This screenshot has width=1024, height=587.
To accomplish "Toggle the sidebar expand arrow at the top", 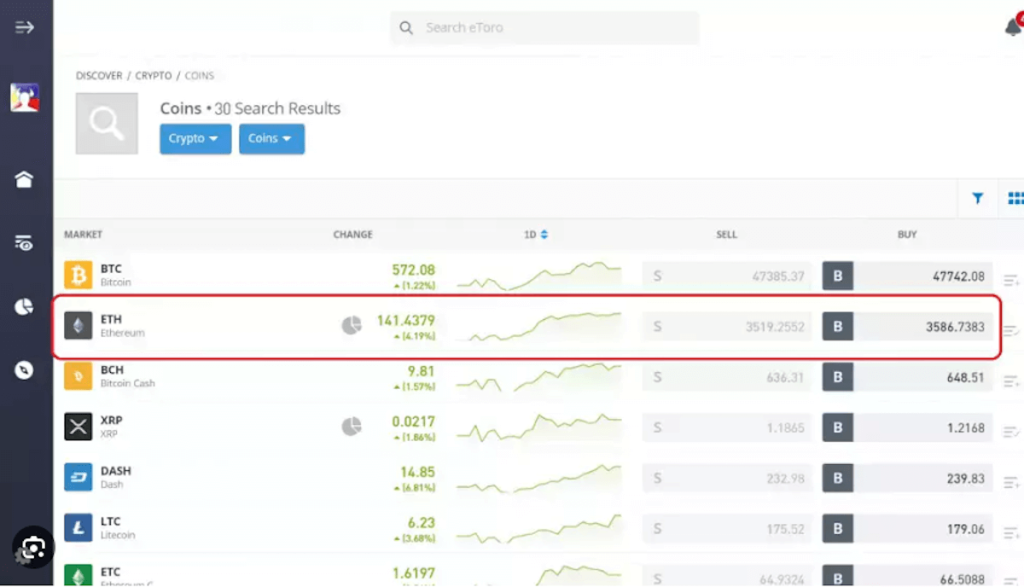I will pyautogui.click(x=25, y=27).
